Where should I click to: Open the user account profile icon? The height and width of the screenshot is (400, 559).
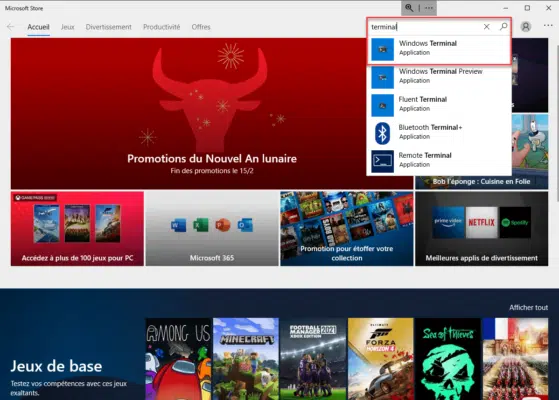(525, 27)
